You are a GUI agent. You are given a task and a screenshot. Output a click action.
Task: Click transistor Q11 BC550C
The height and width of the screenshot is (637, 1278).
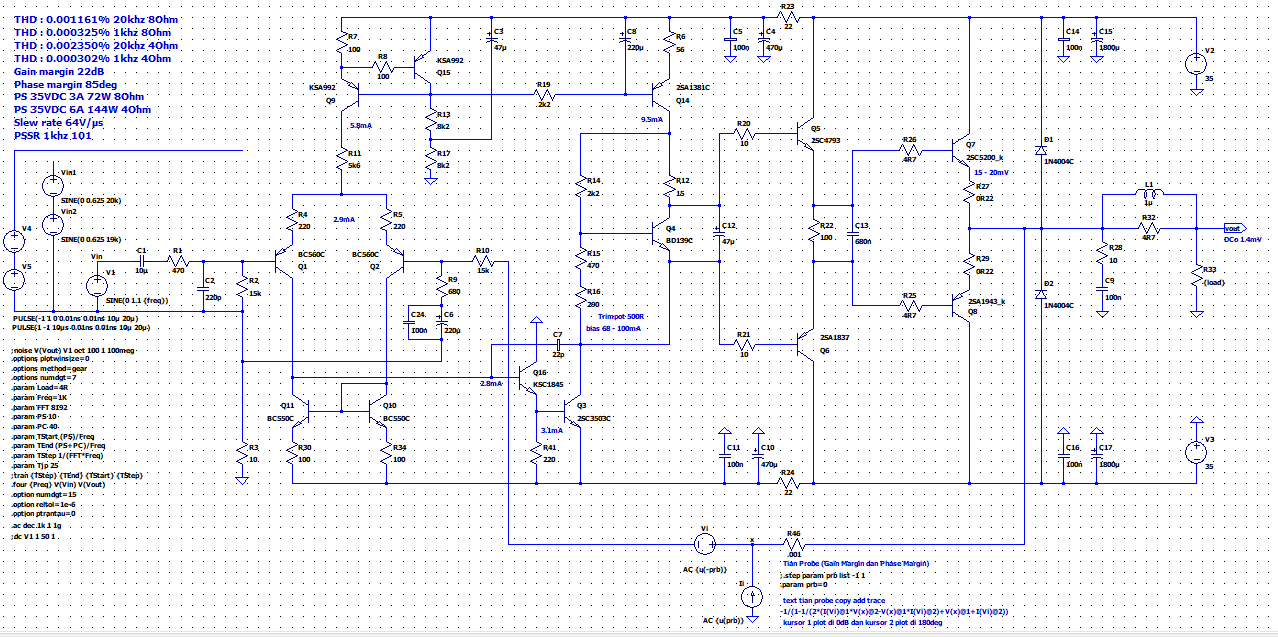point(300,410)
